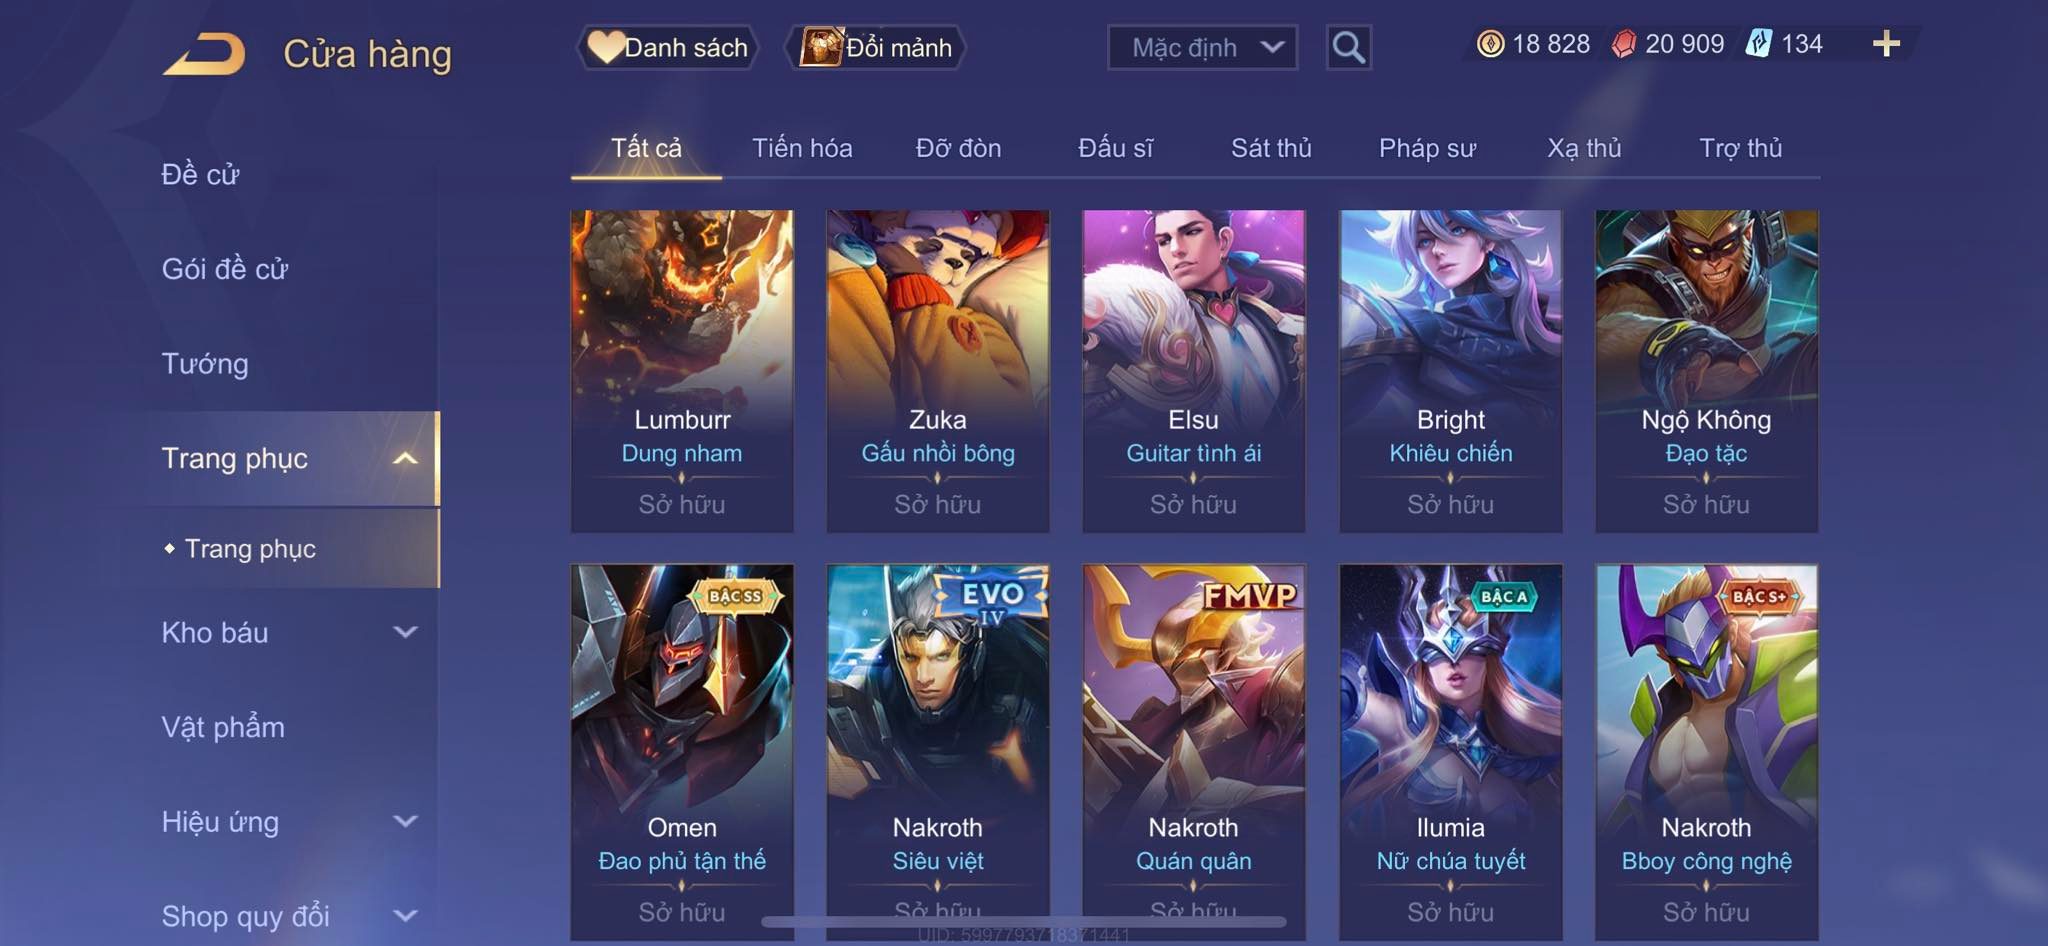
Task: Click the red gem currency icon
Action: click(1623, 44)
